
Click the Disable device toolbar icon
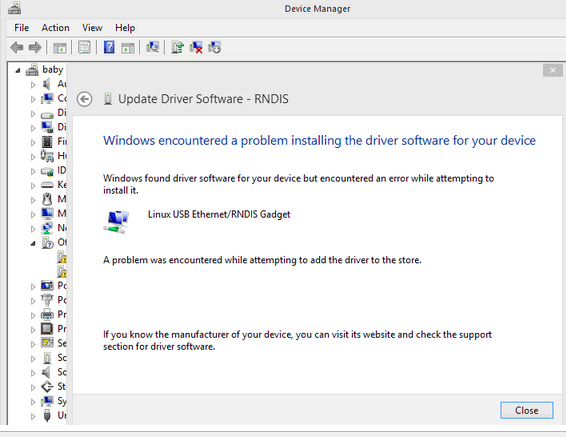coord(214,47)
